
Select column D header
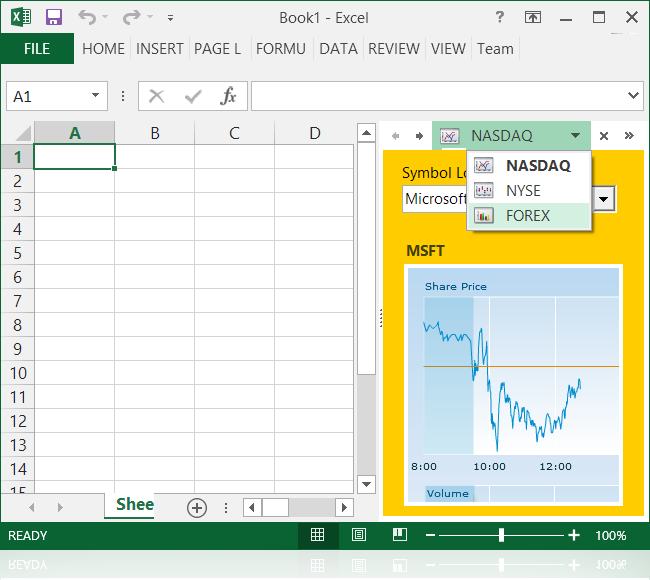[314, 133]
